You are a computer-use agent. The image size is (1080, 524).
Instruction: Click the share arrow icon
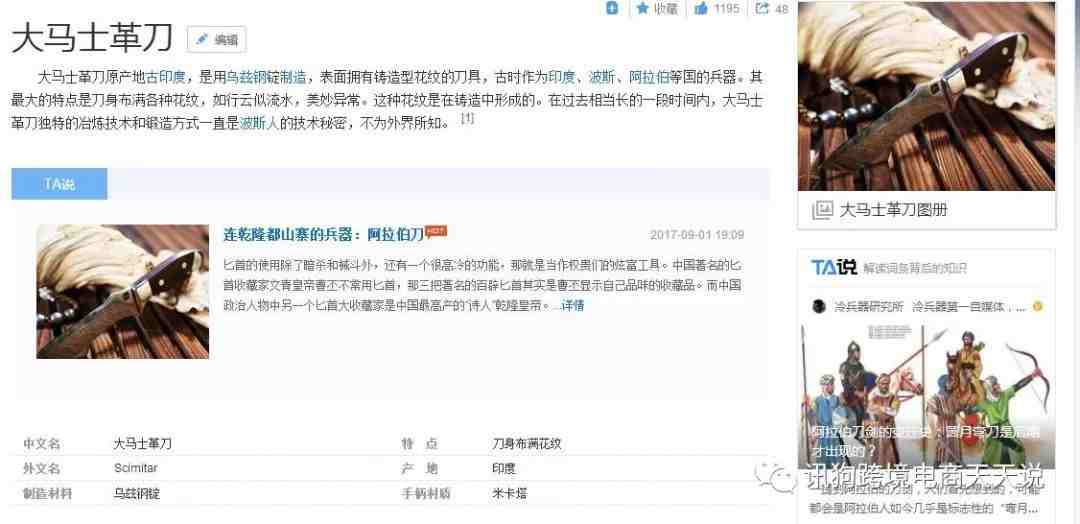pyautogui.click(x=762, y=8)
